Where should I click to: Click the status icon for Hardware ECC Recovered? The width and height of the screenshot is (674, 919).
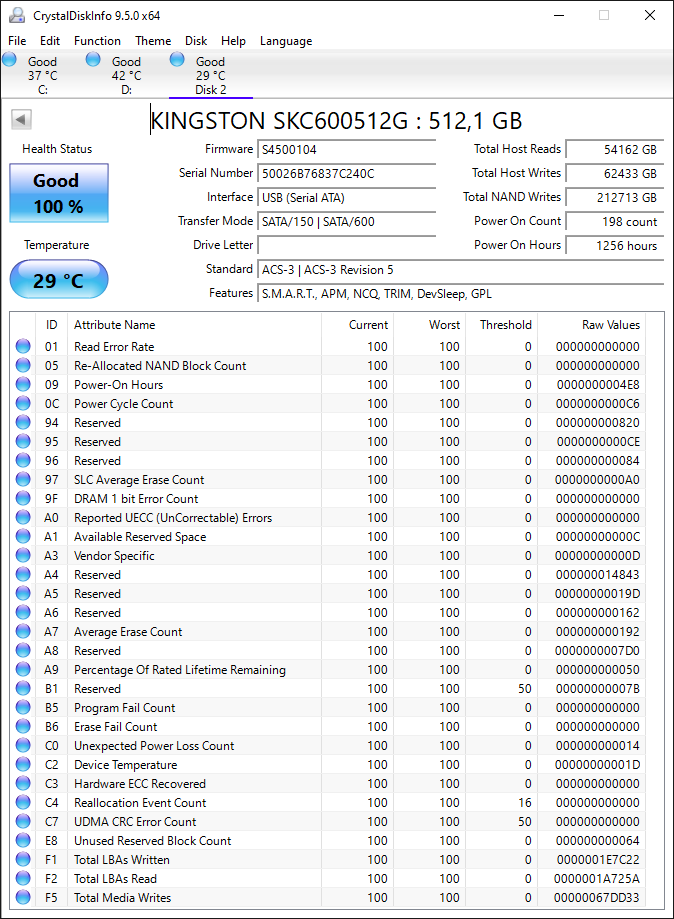[x=23, y=784]
